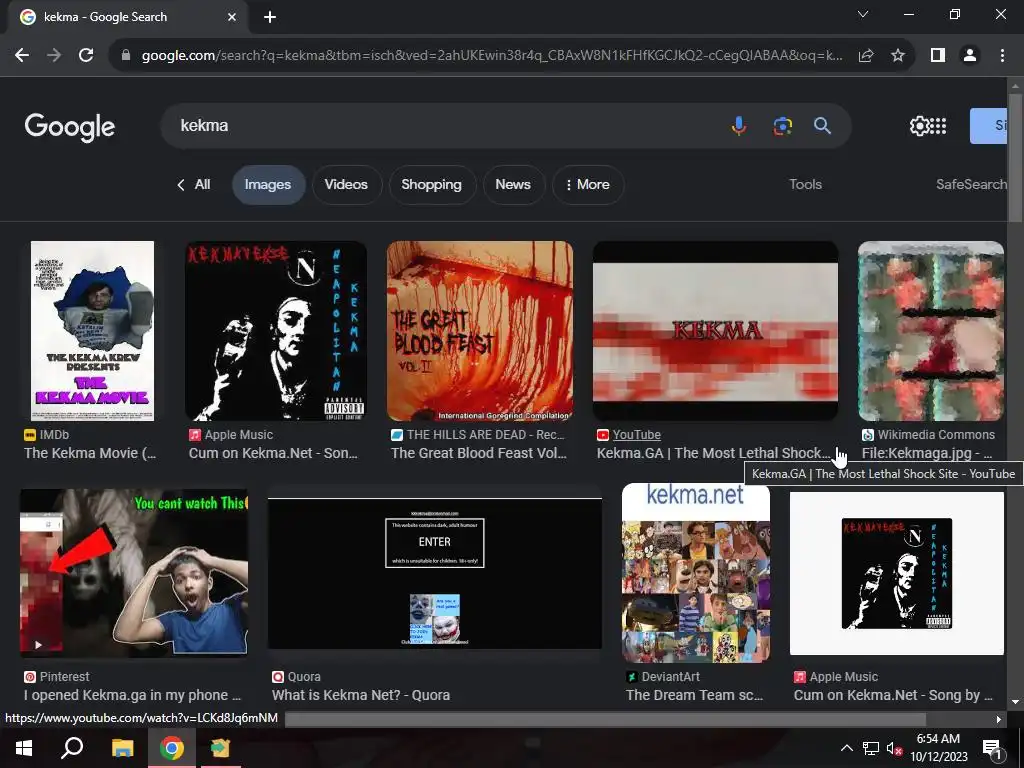Open the first 'Cum on Kekma.Net - Son...' link

[273, 453]
